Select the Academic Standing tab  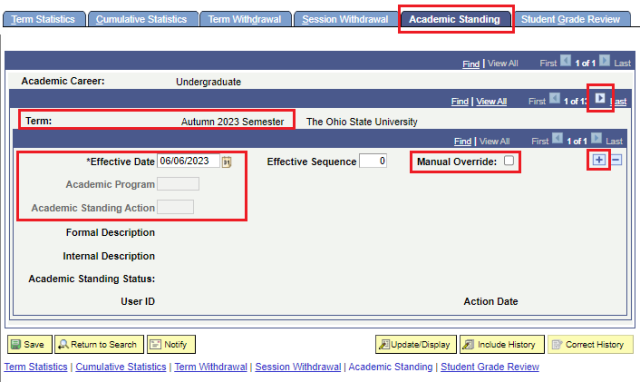pyautogui.click(x=455, y=19)
